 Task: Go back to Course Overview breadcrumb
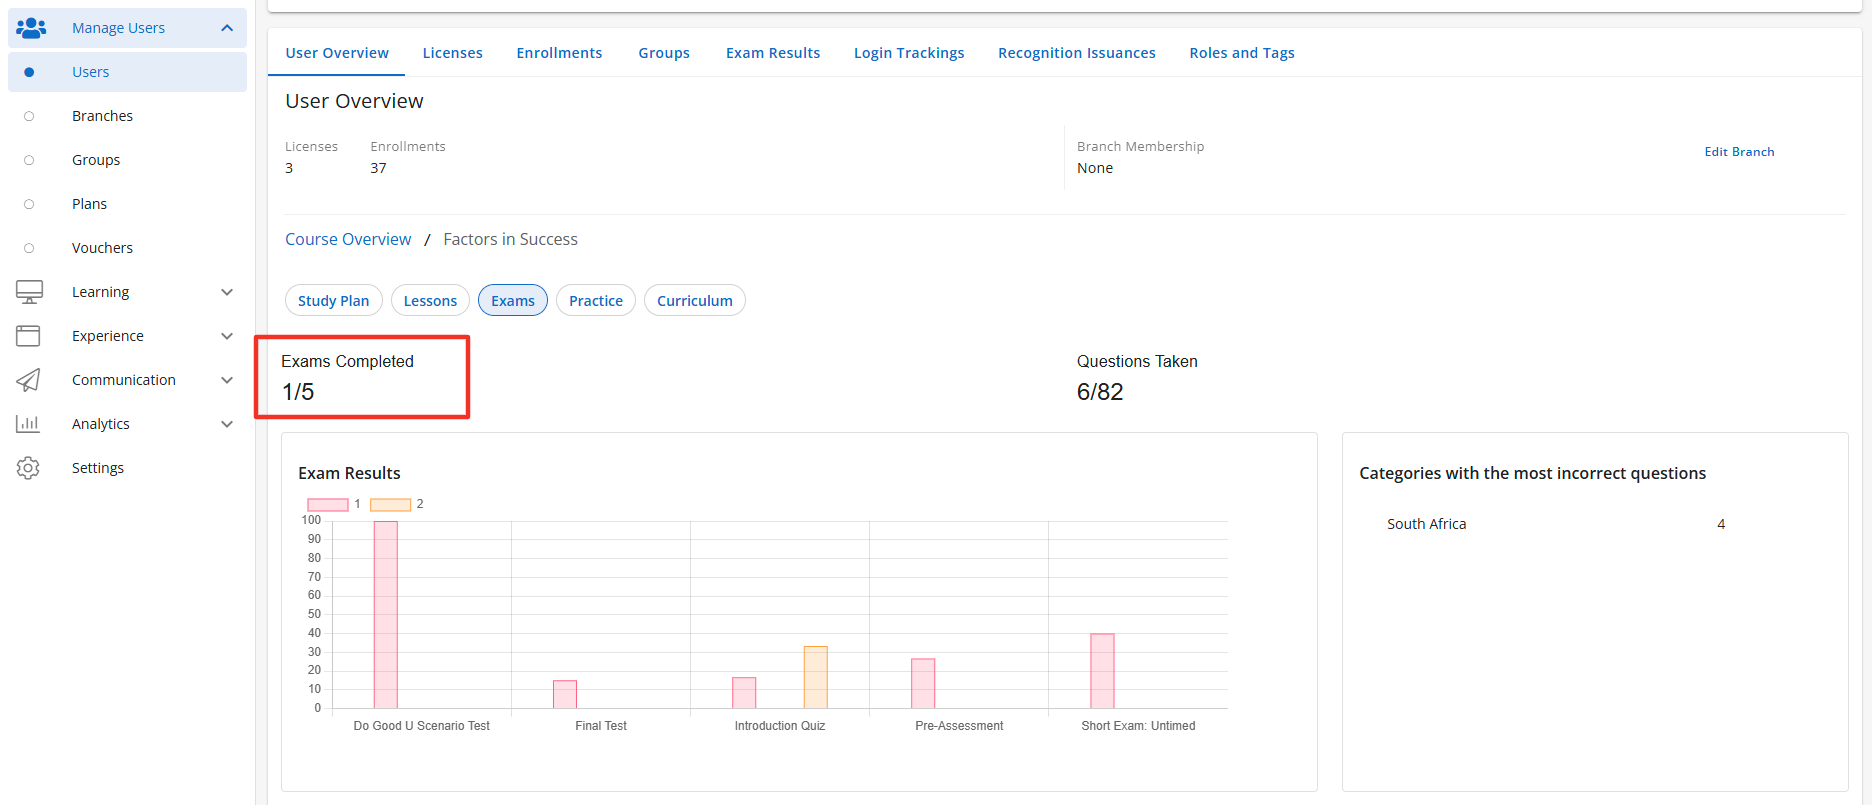point(348,240)
